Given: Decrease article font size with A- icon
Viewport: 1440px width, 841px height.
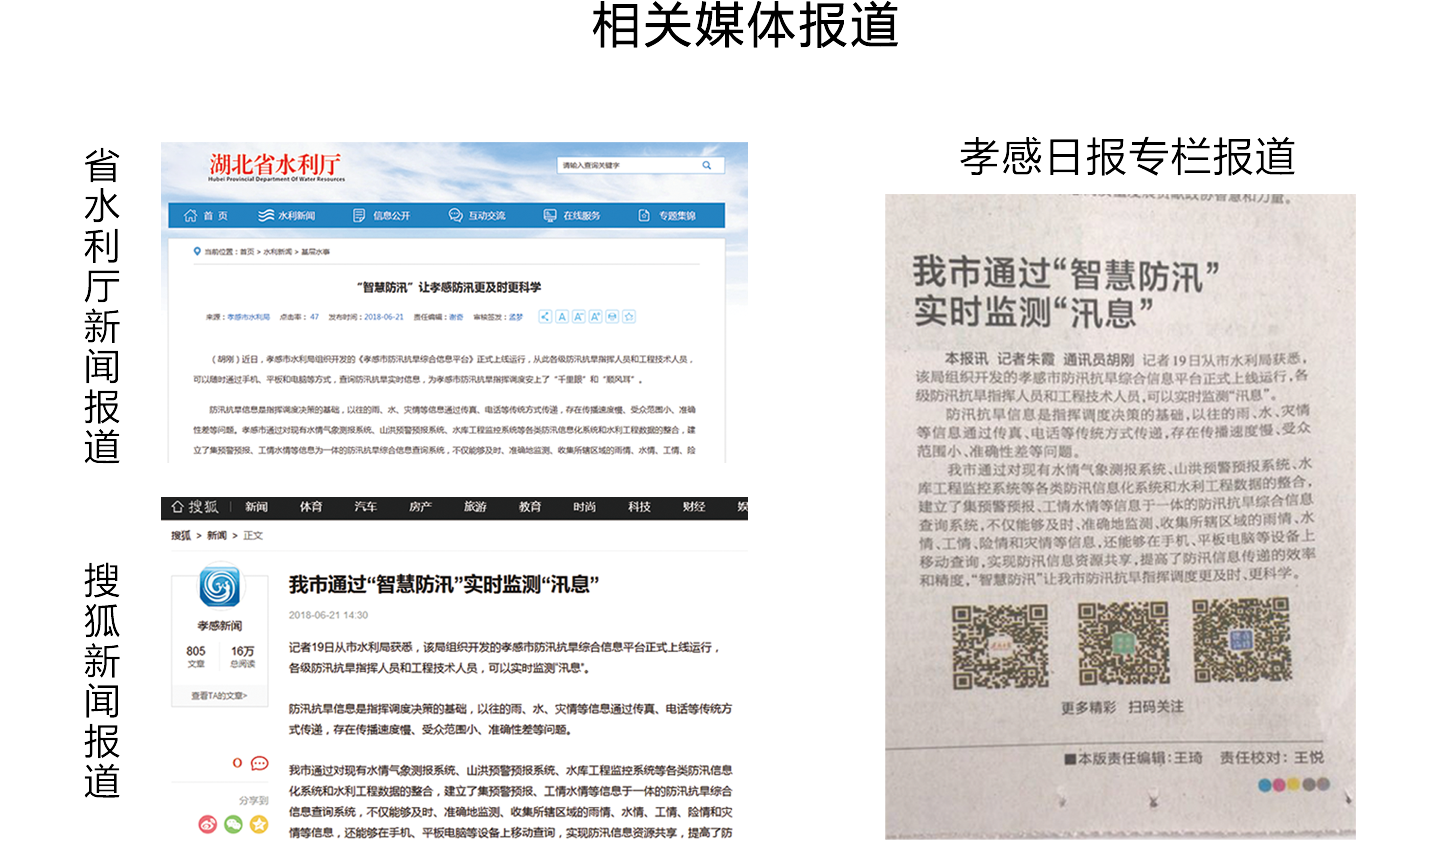Looking at the screenshot, I should point(579,317).
